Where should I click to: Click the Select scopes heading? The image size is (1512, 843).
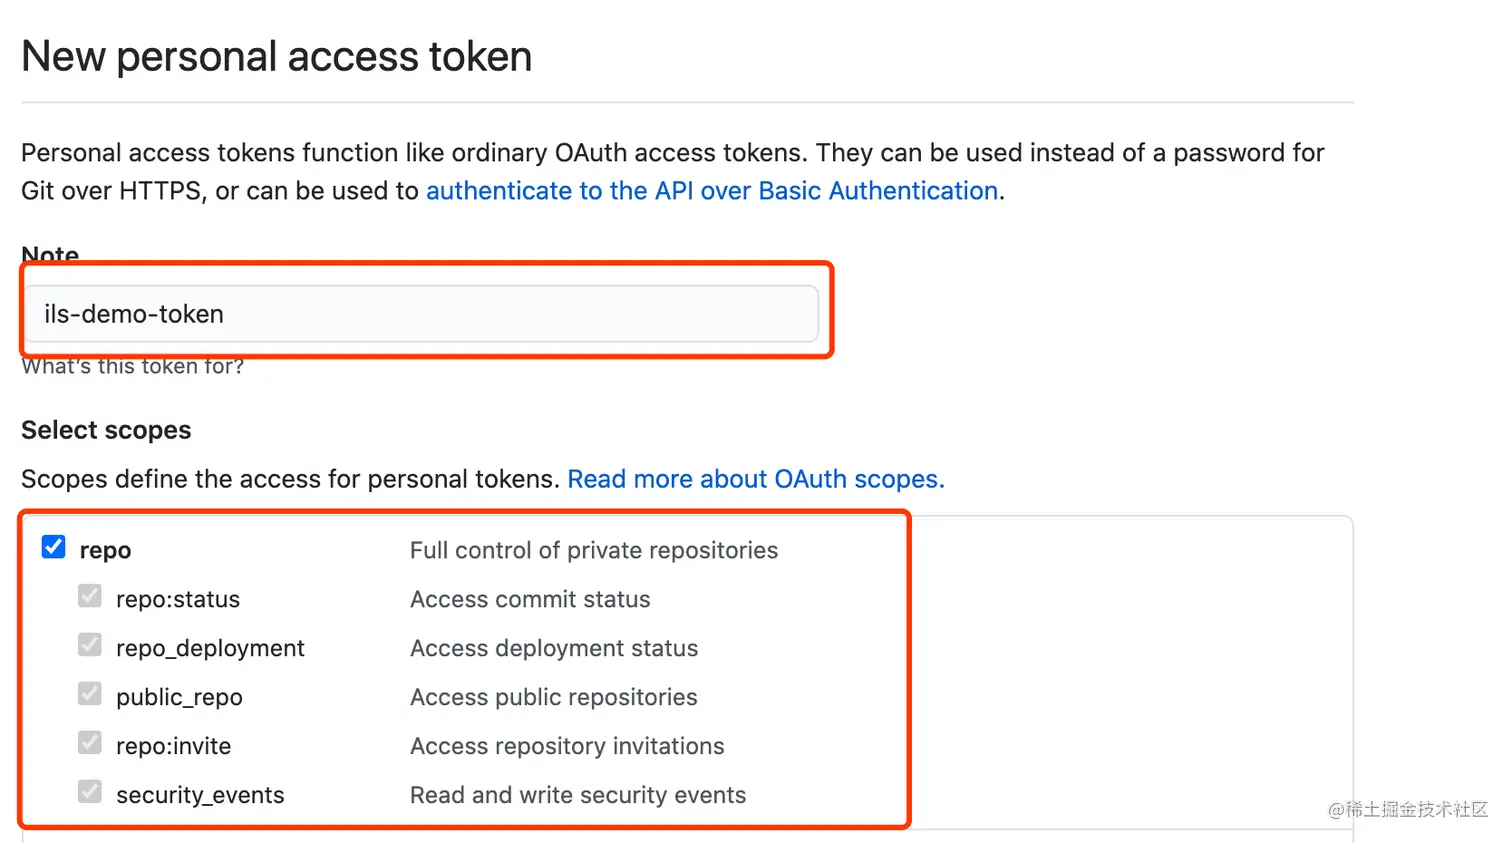(x=106, y=430)
